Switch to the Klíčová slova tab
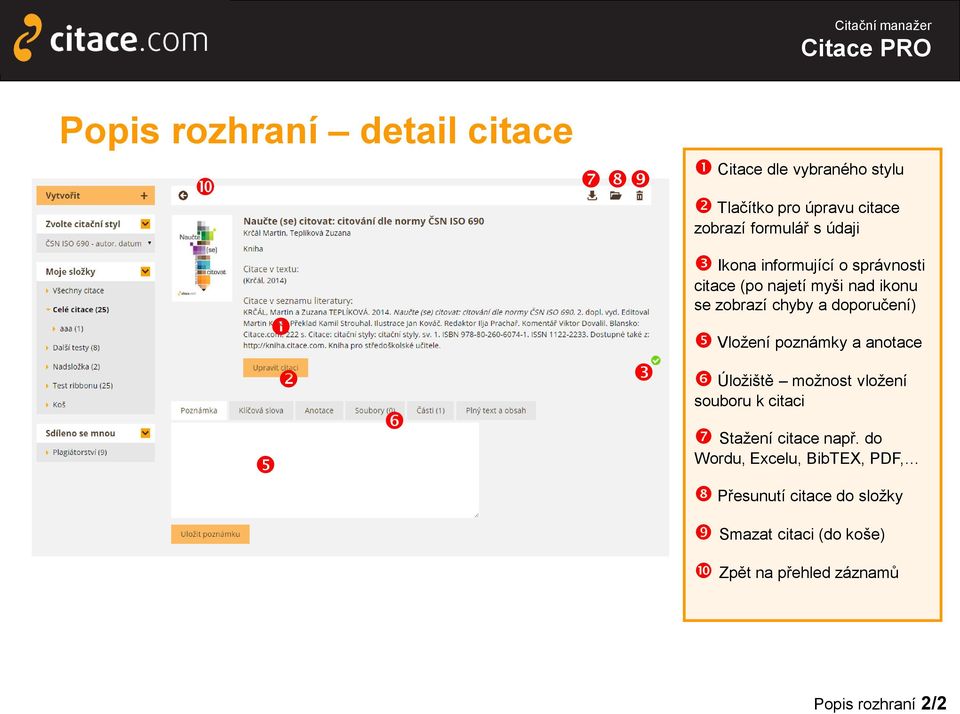Screen dimensions: 960x714 261,410
